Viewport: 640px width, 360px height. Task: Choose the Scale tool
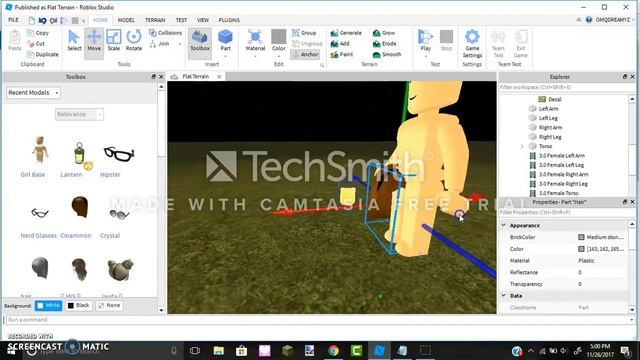113,40
